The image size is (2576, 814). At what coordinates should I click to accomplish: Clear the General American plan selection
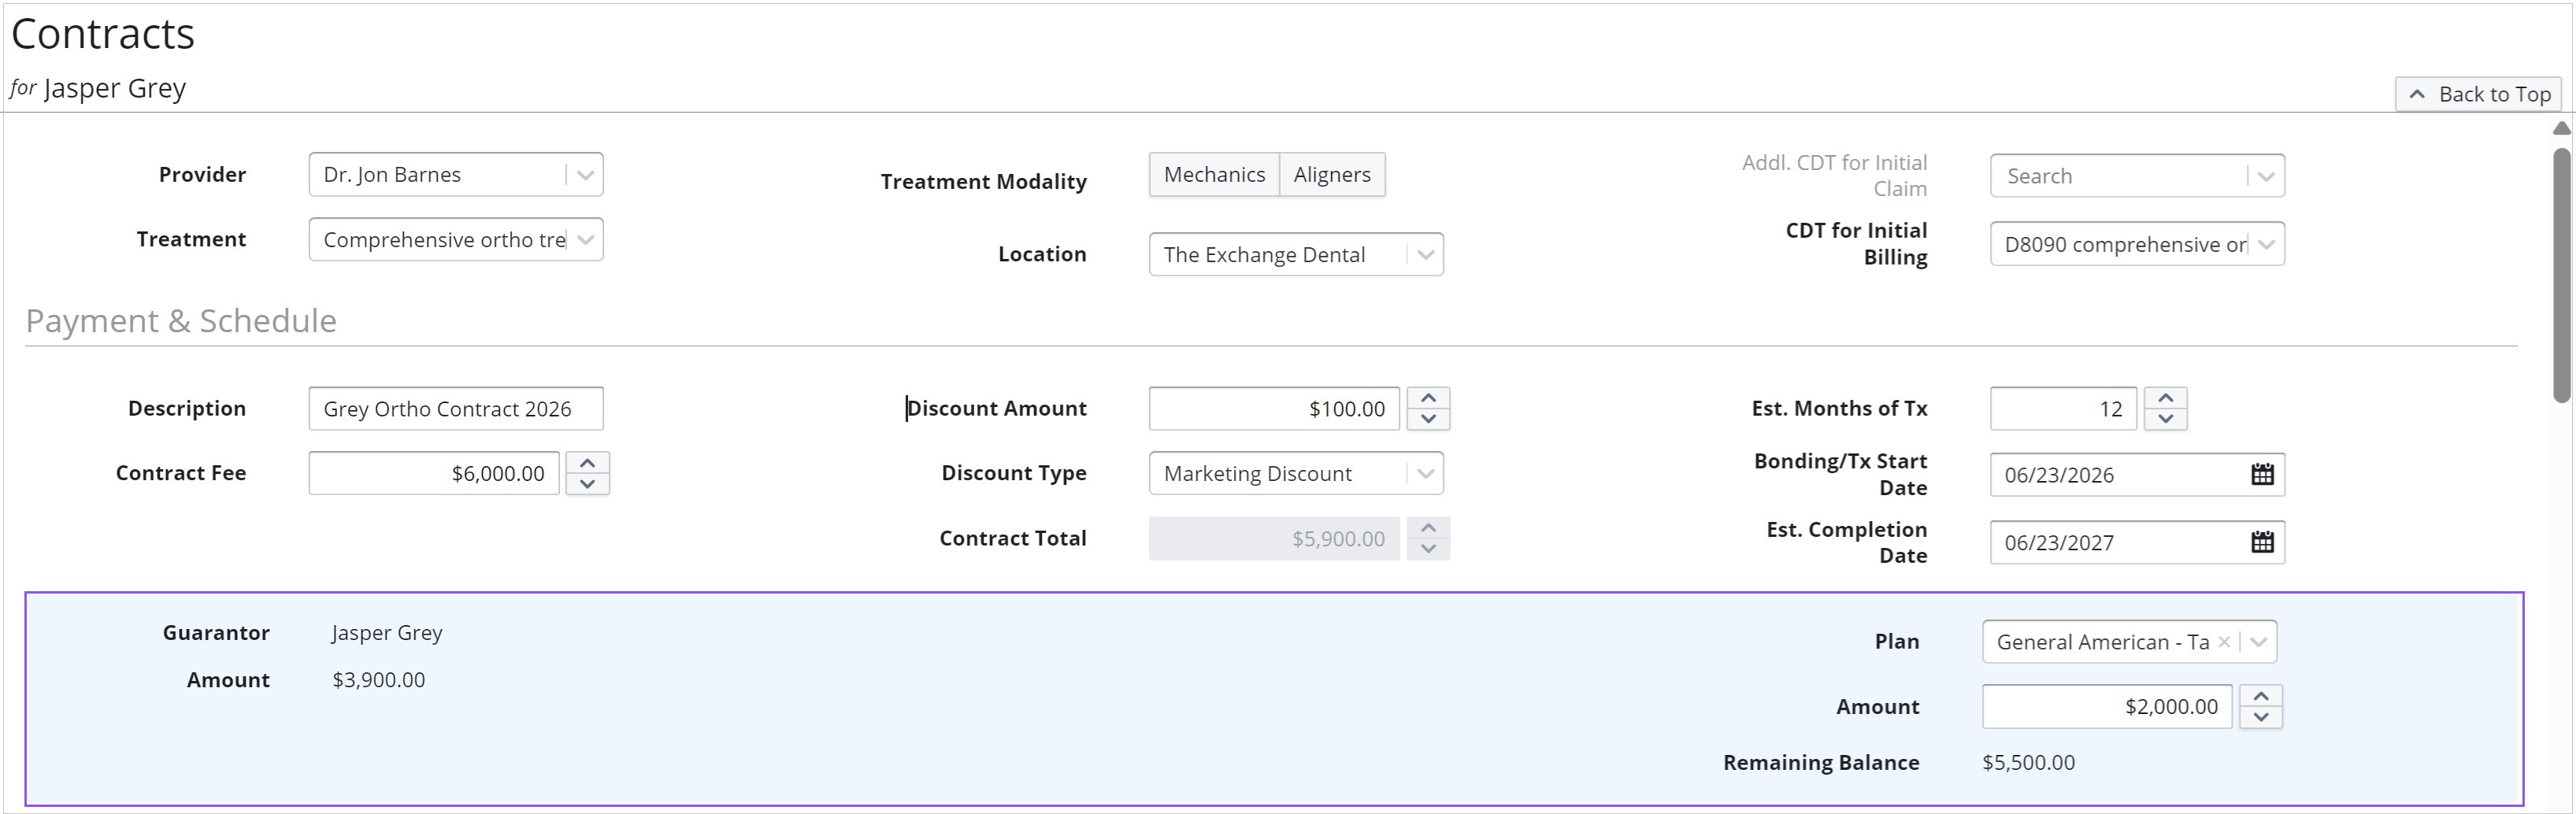point(2224,642)
